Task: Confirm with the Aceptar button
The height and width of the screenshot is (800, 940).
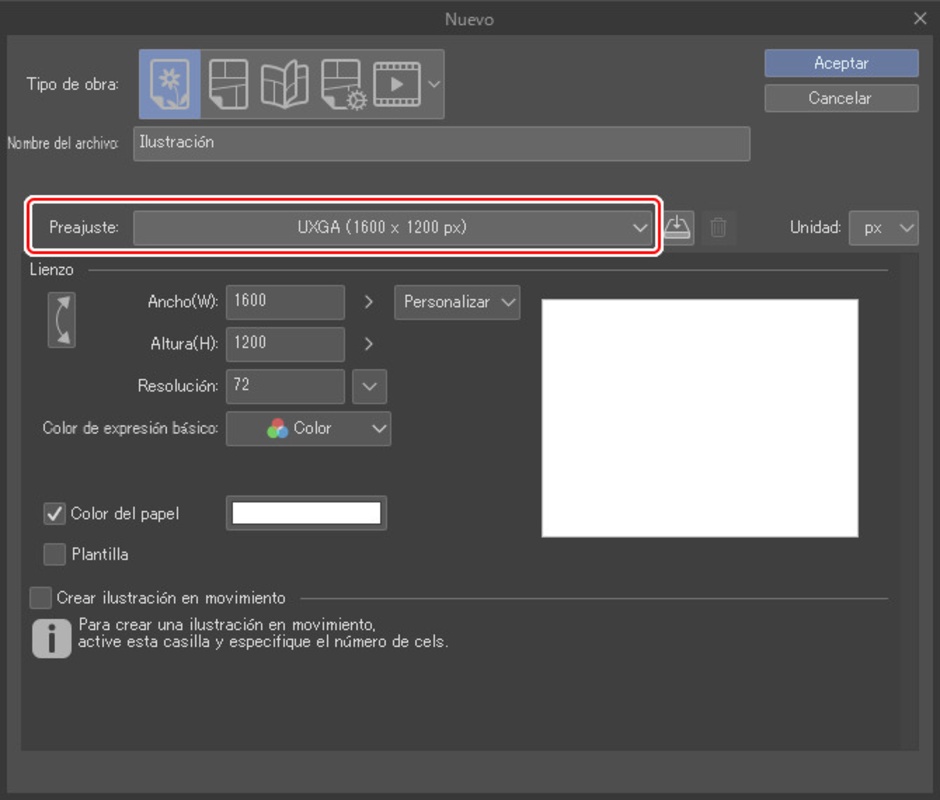Action: (841, 63)
